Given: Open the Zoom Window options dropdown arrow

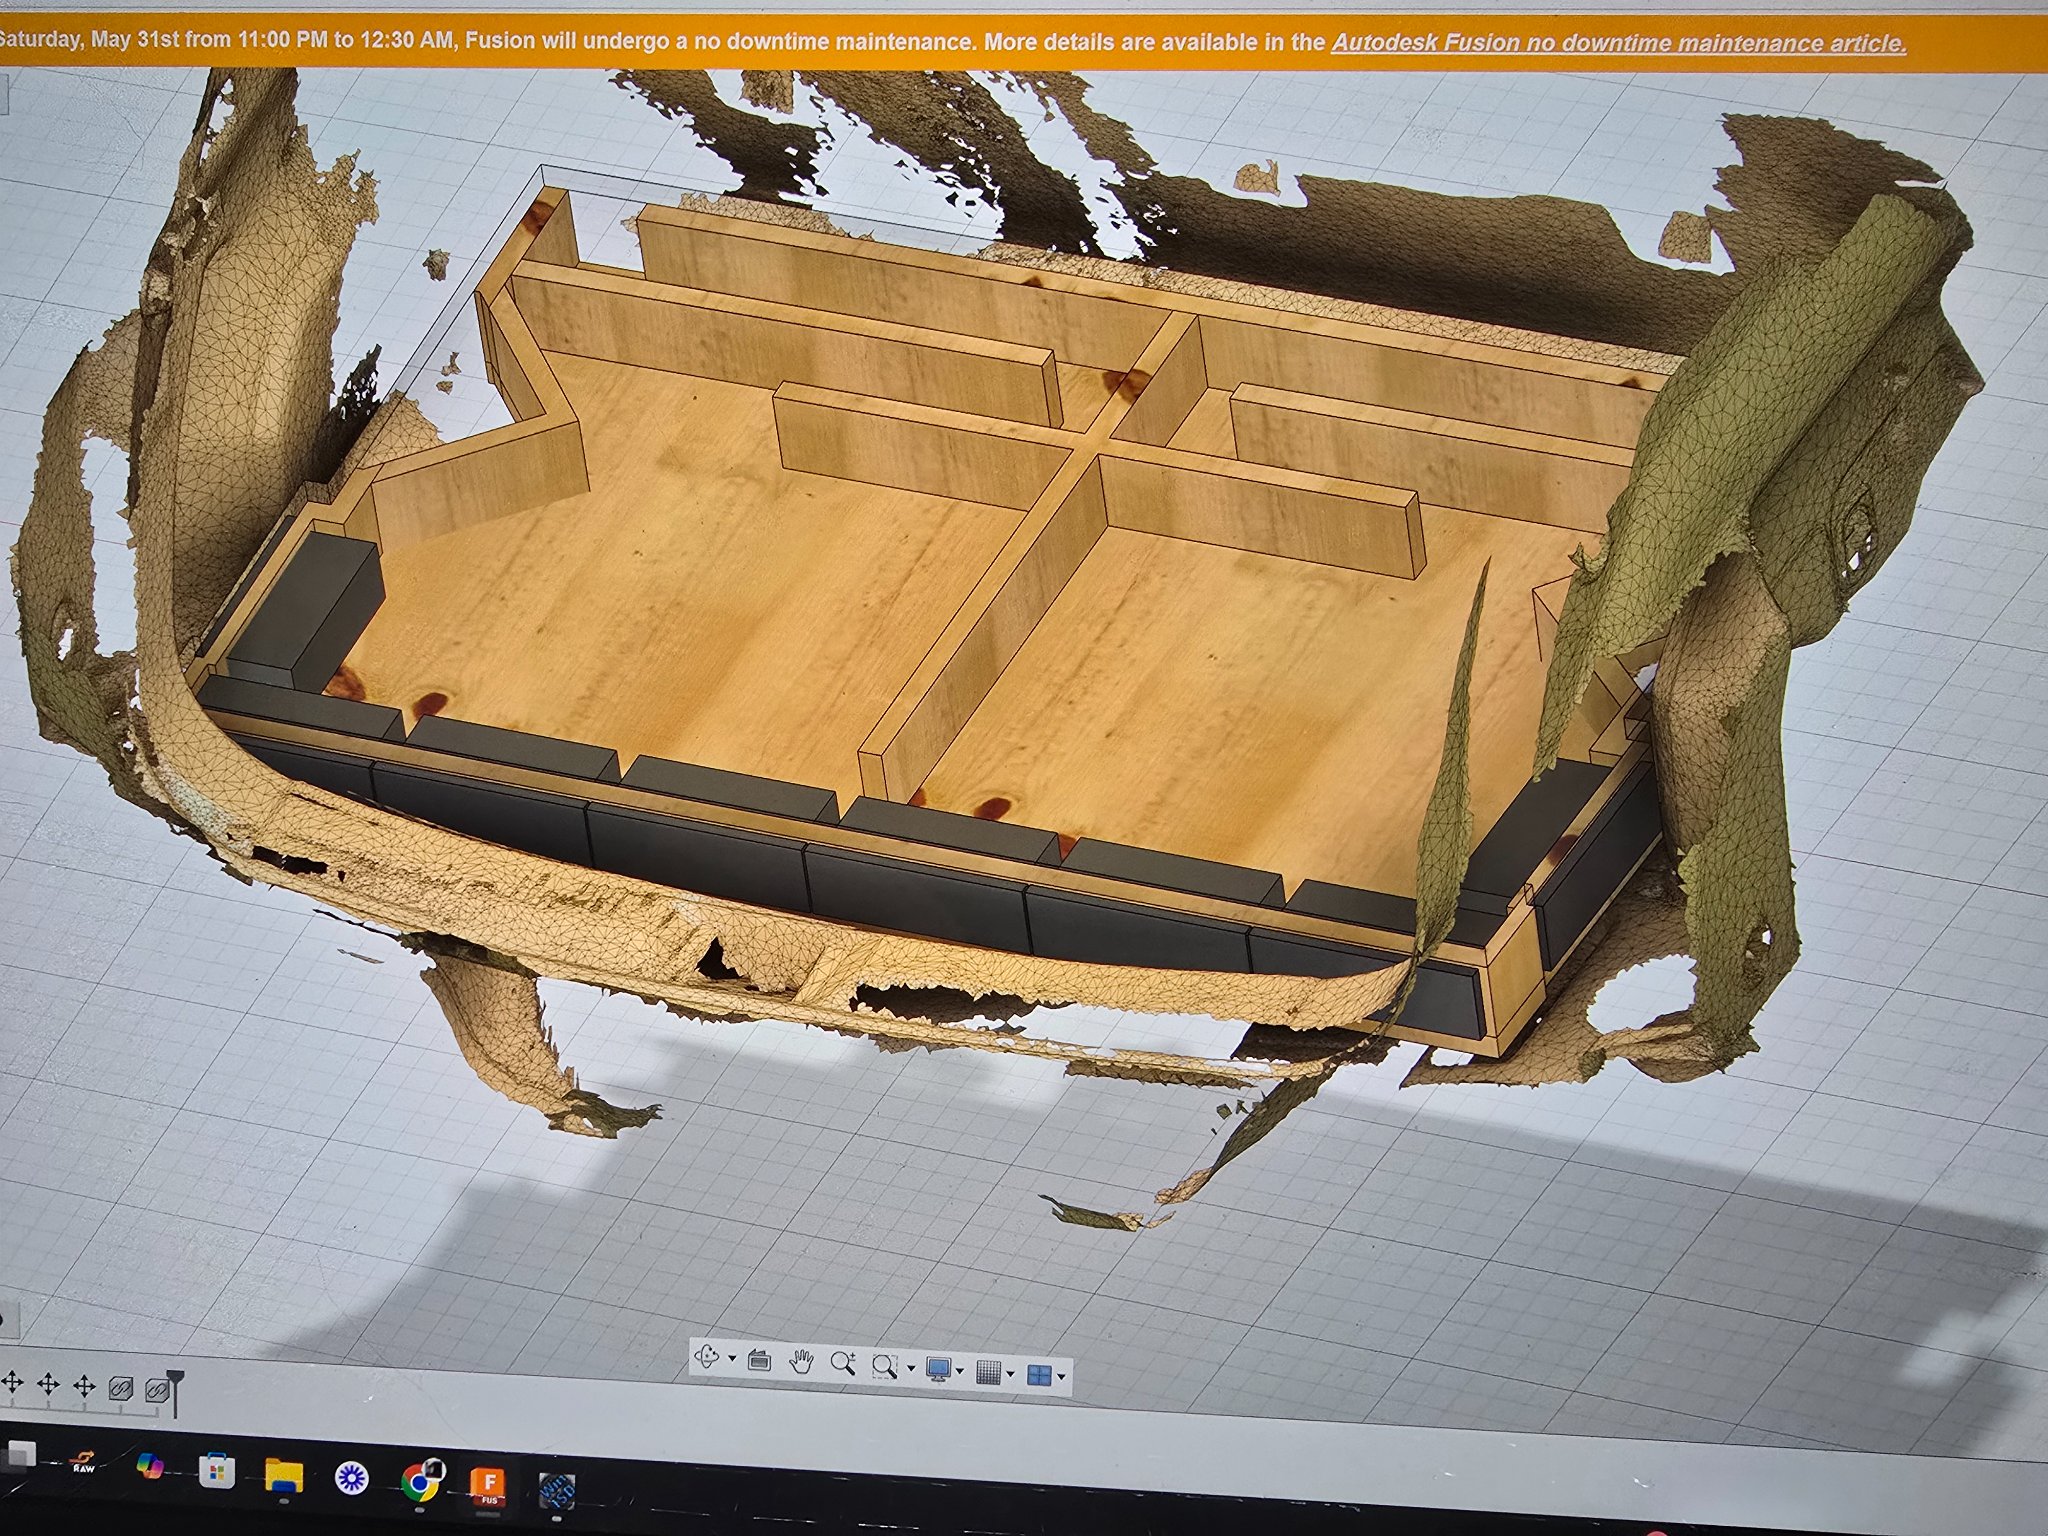Looking at the screenshot, I should pyautogui.click(x=910, y=1369).
